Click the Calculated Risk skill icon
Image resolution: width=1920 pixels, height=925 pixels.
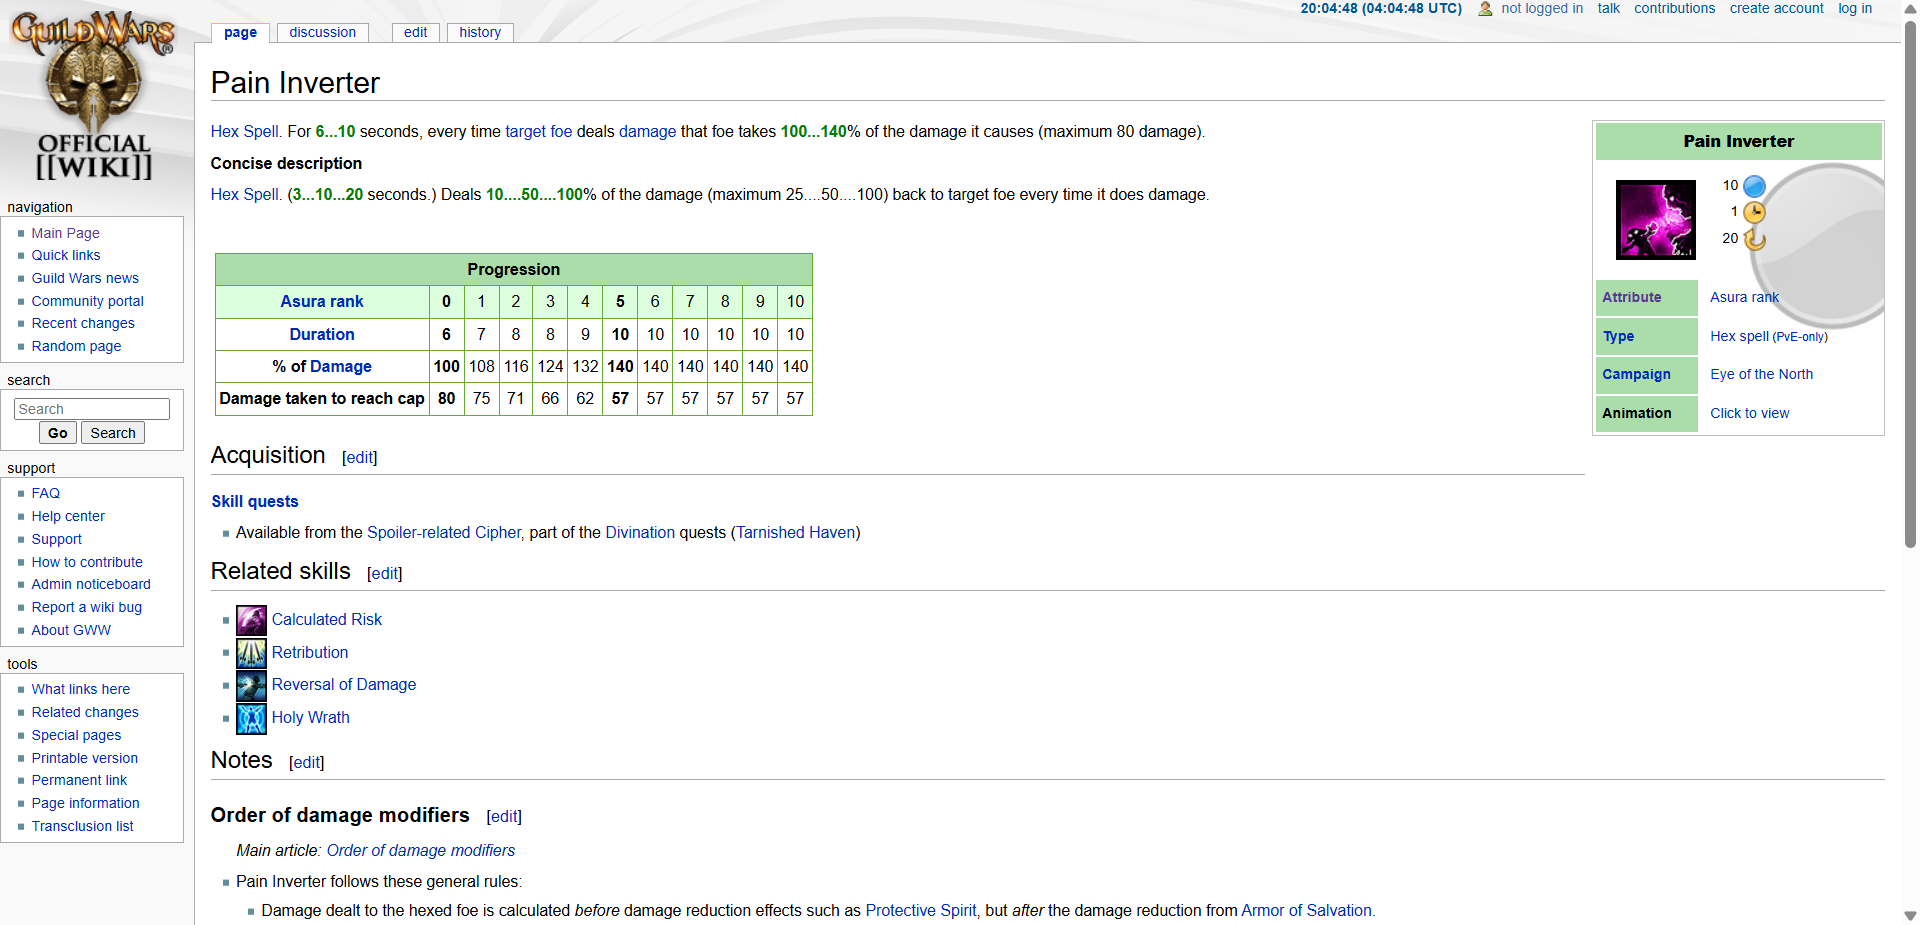pyautogui.click(x=251, y=620)
